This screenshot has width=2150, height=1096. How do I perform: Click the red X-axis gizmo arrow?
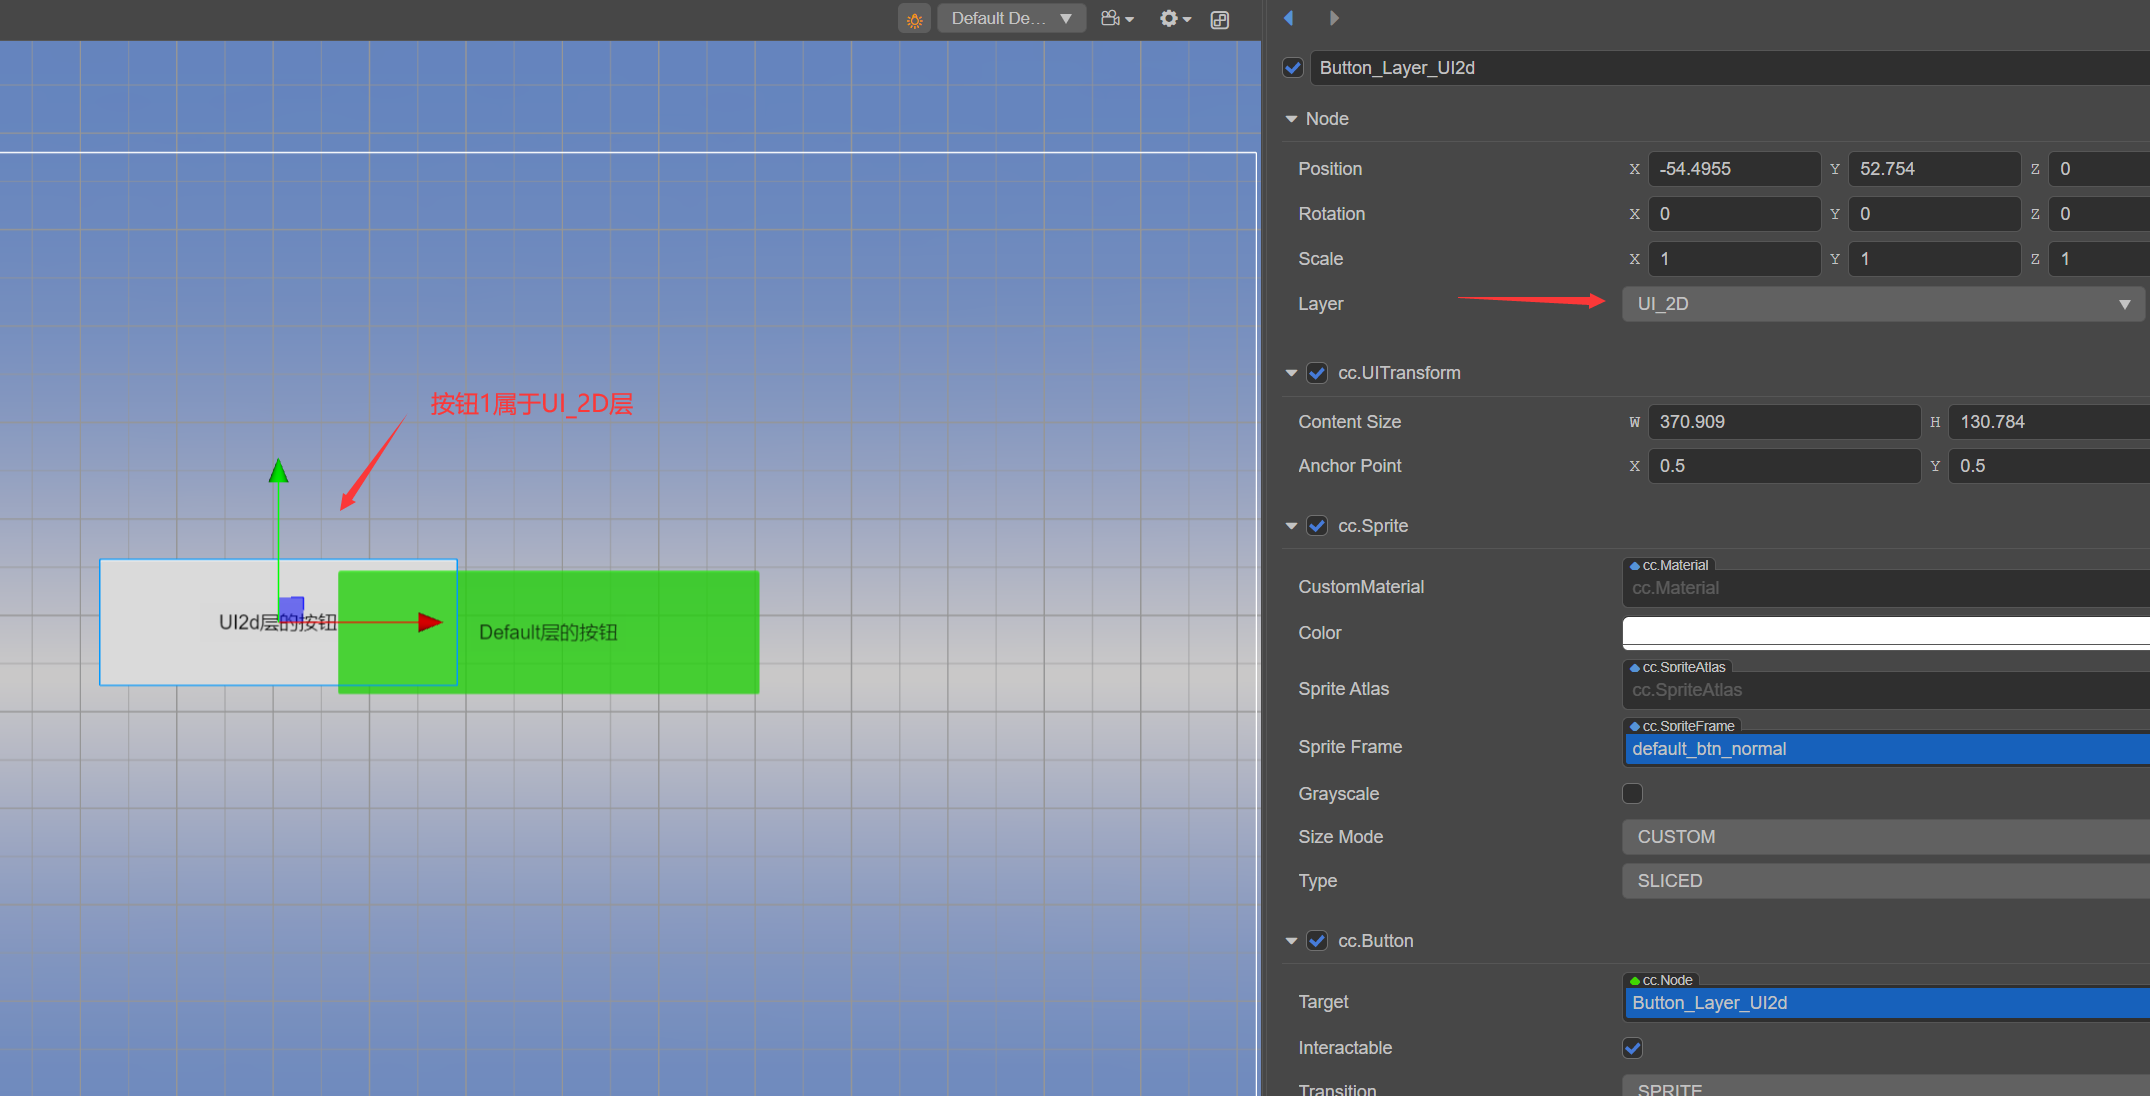pos(429,622)
